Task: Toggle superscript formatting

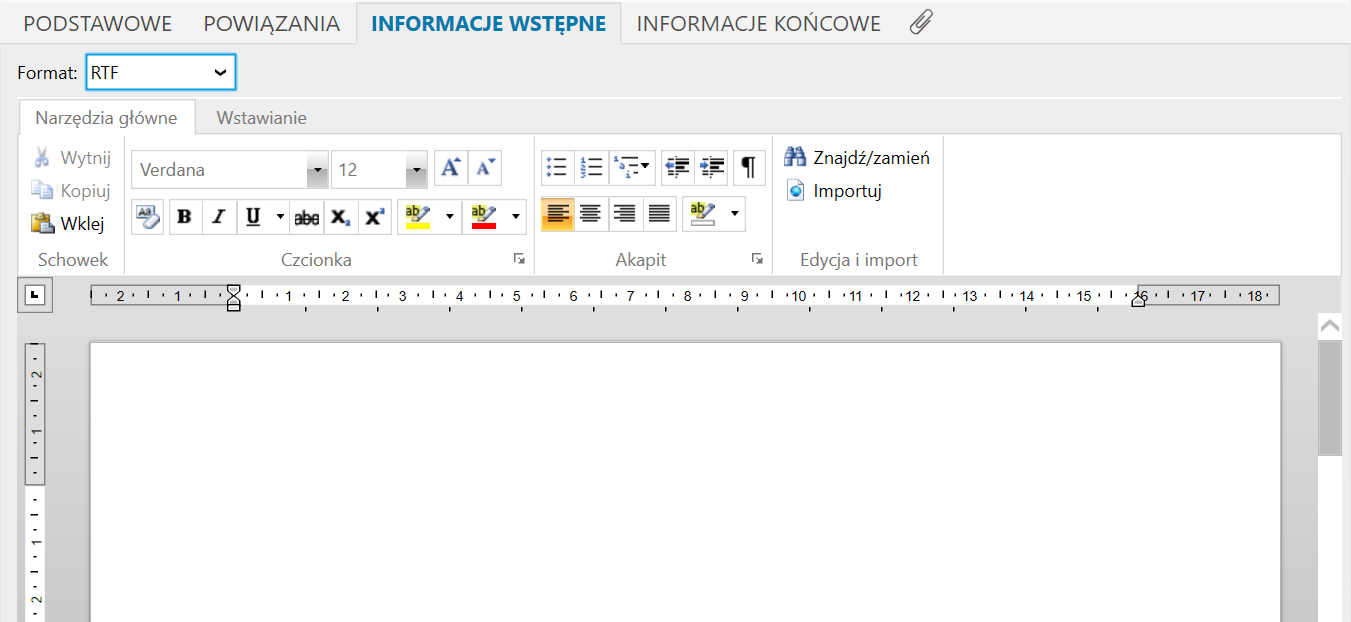Action: pyautogui.click(x=374, y=217)
